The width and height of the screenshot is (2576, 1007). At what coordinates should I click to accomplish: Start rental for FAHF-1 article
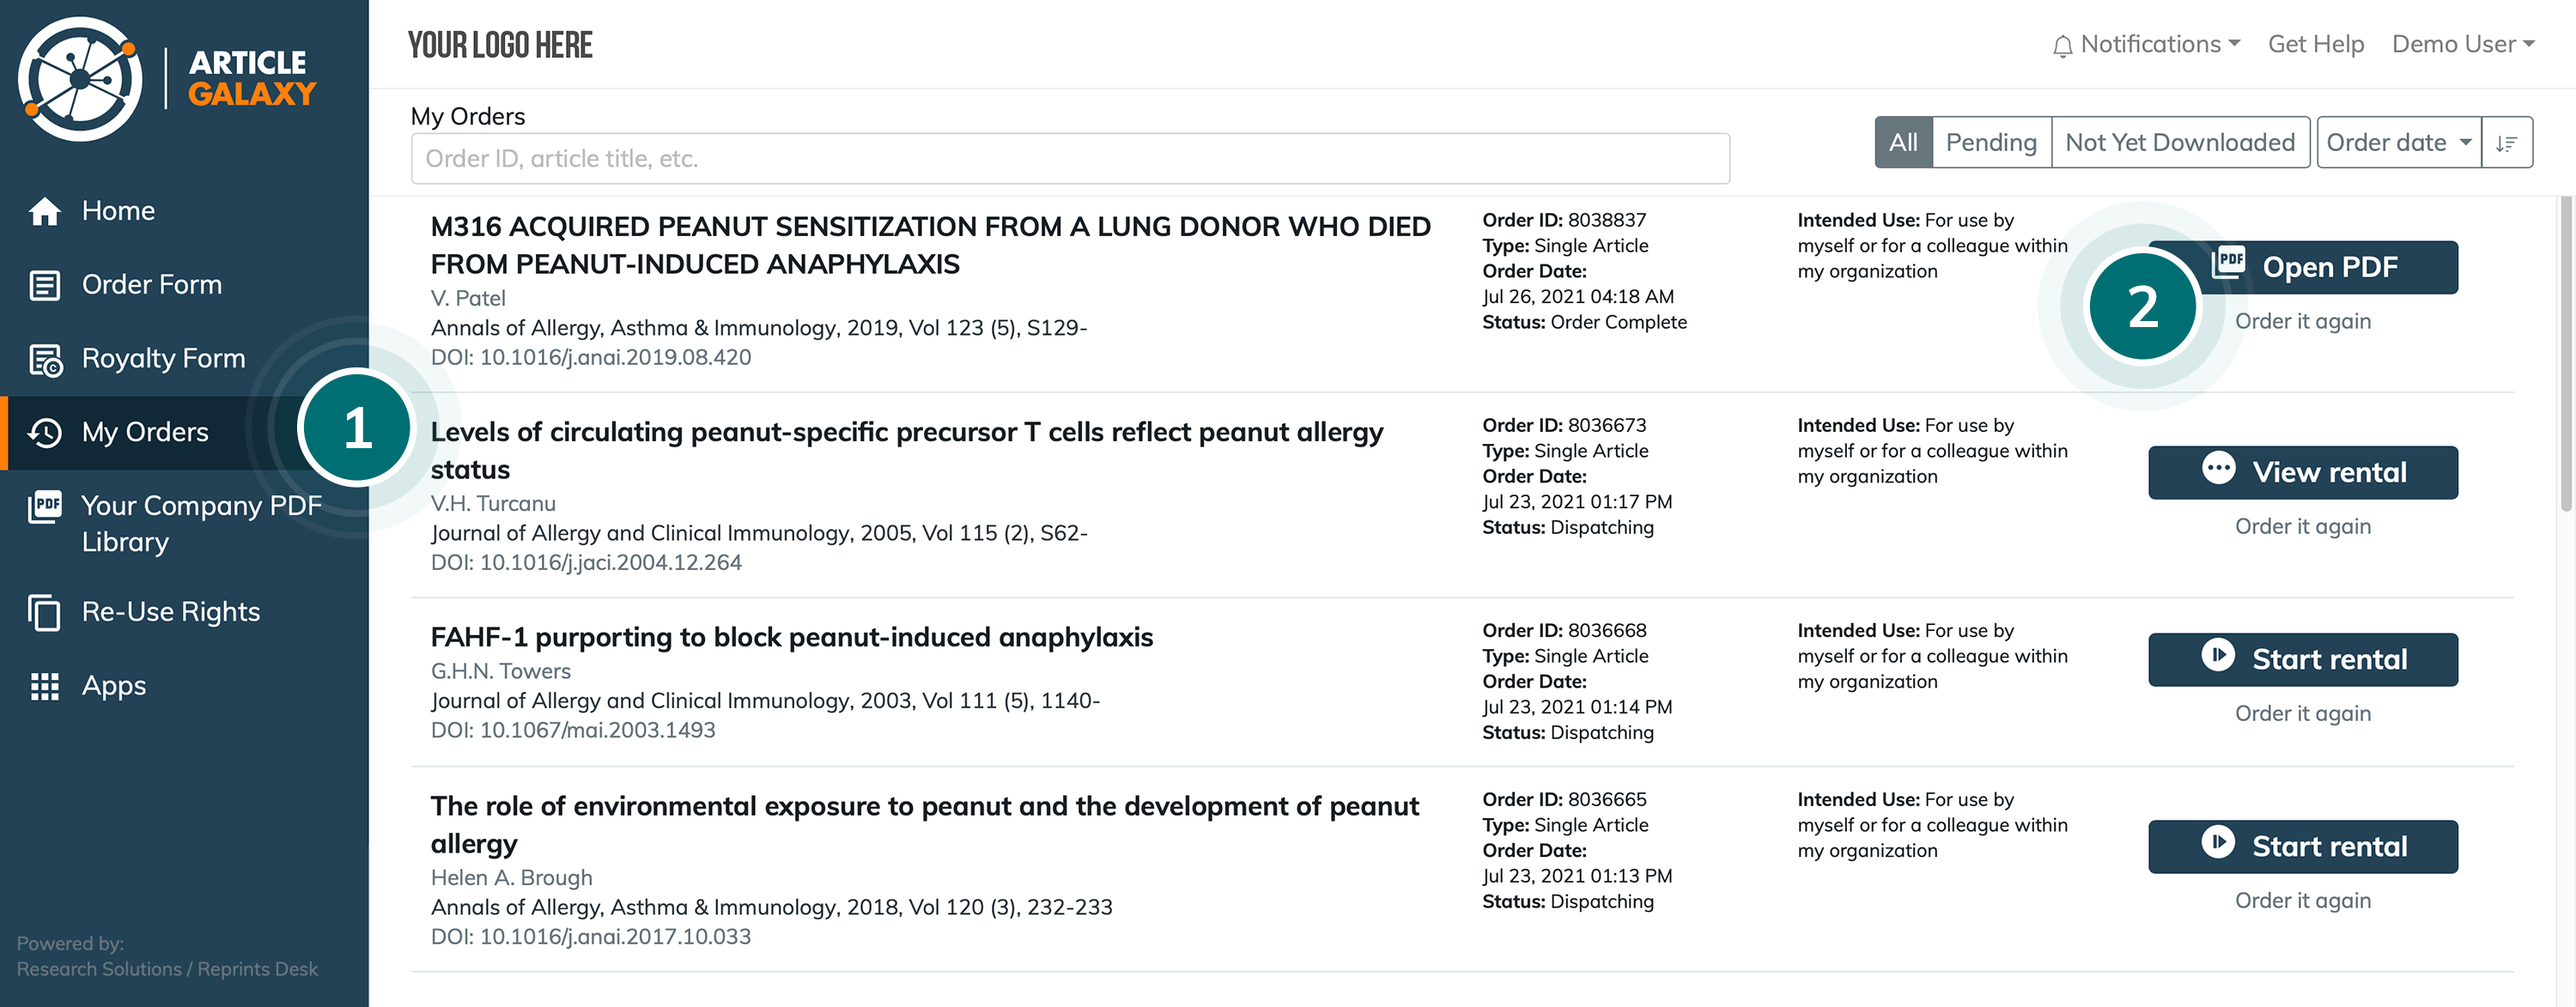(x=2302, y=659)
